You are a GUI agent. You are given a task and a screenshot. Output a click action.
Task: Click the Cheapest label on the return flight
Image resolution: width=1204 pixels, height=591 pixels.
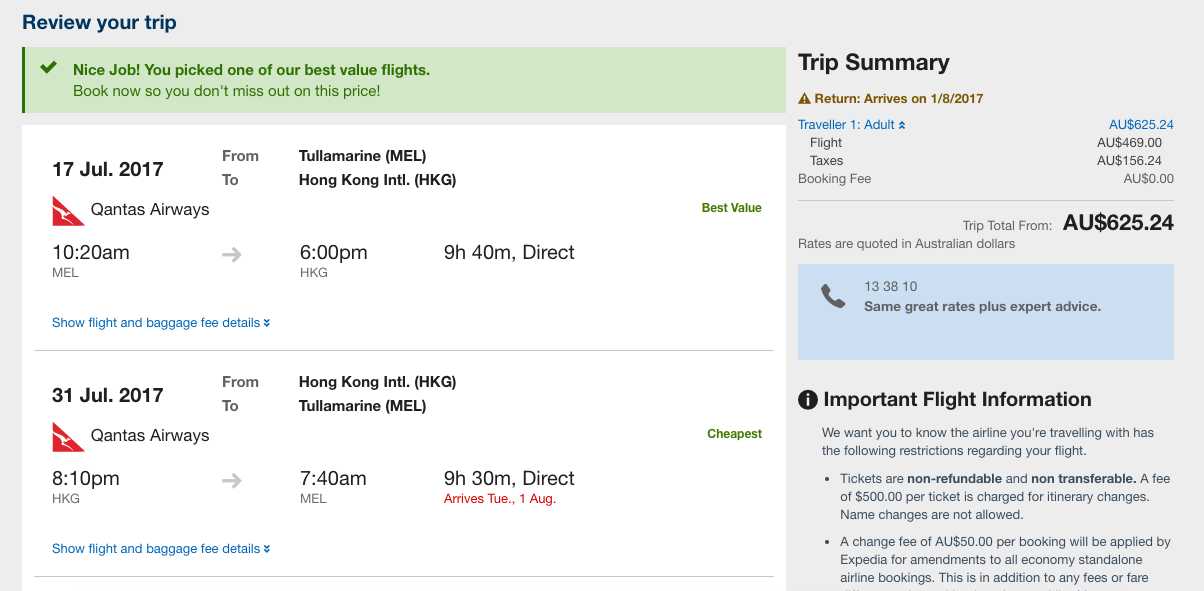(735, 434)
